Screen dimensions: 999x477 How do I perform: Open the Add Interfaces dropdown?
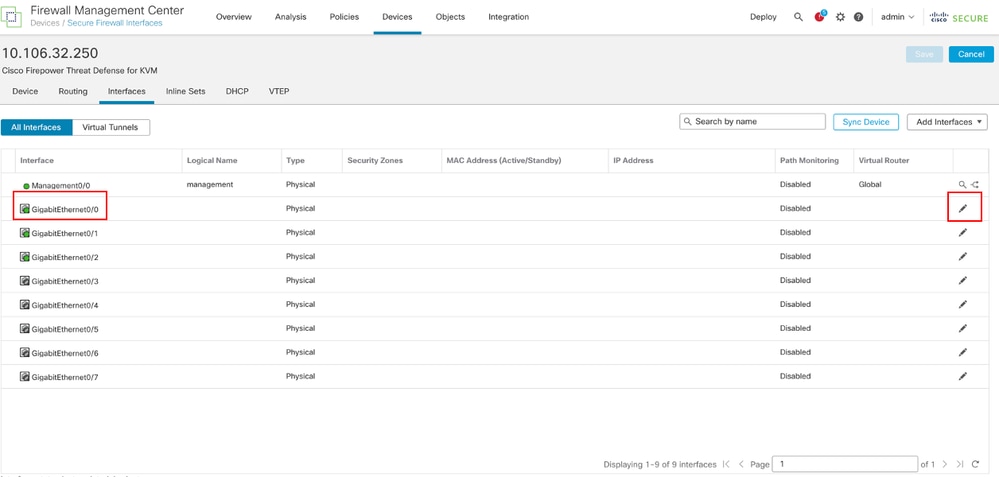point(947,122)
